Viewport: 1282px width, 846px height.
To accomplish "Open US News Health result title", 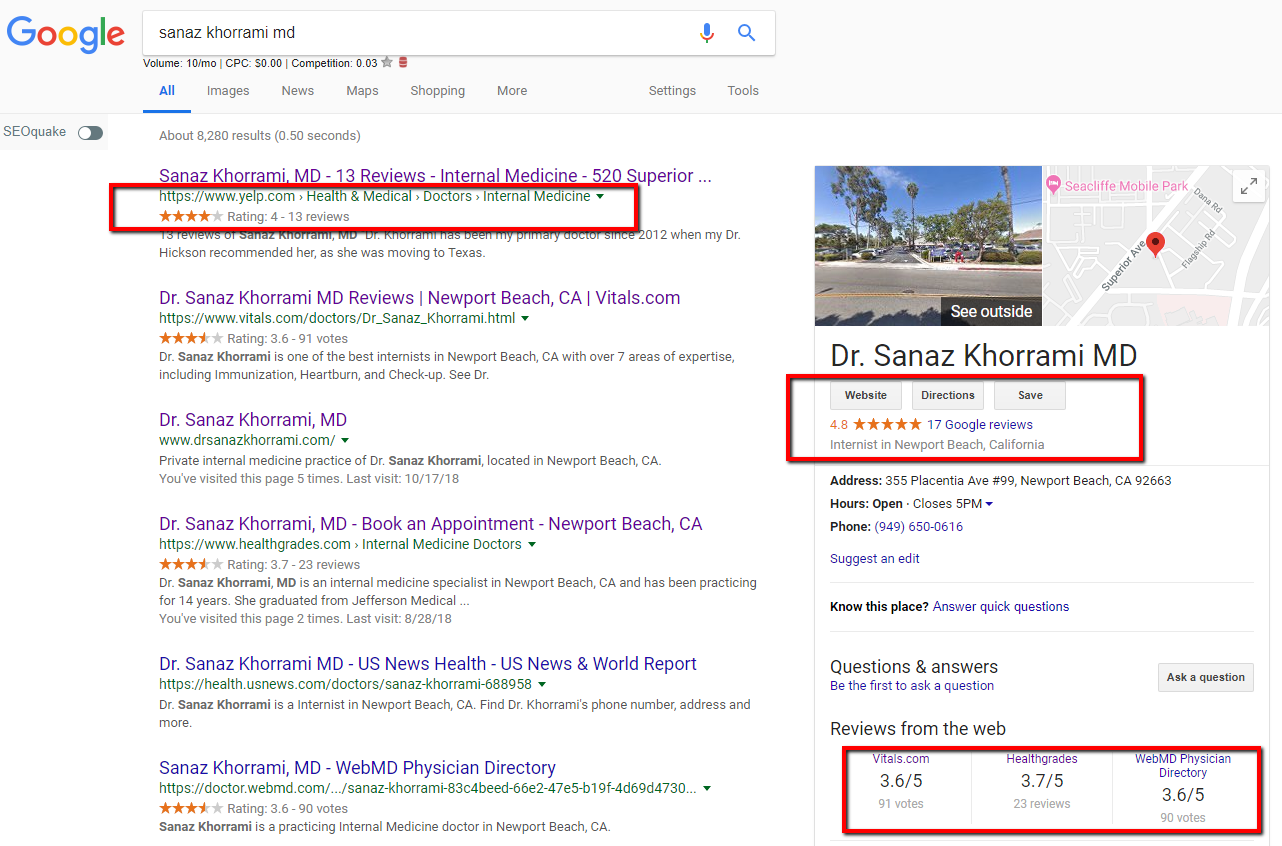I will [x=428, y=664].
